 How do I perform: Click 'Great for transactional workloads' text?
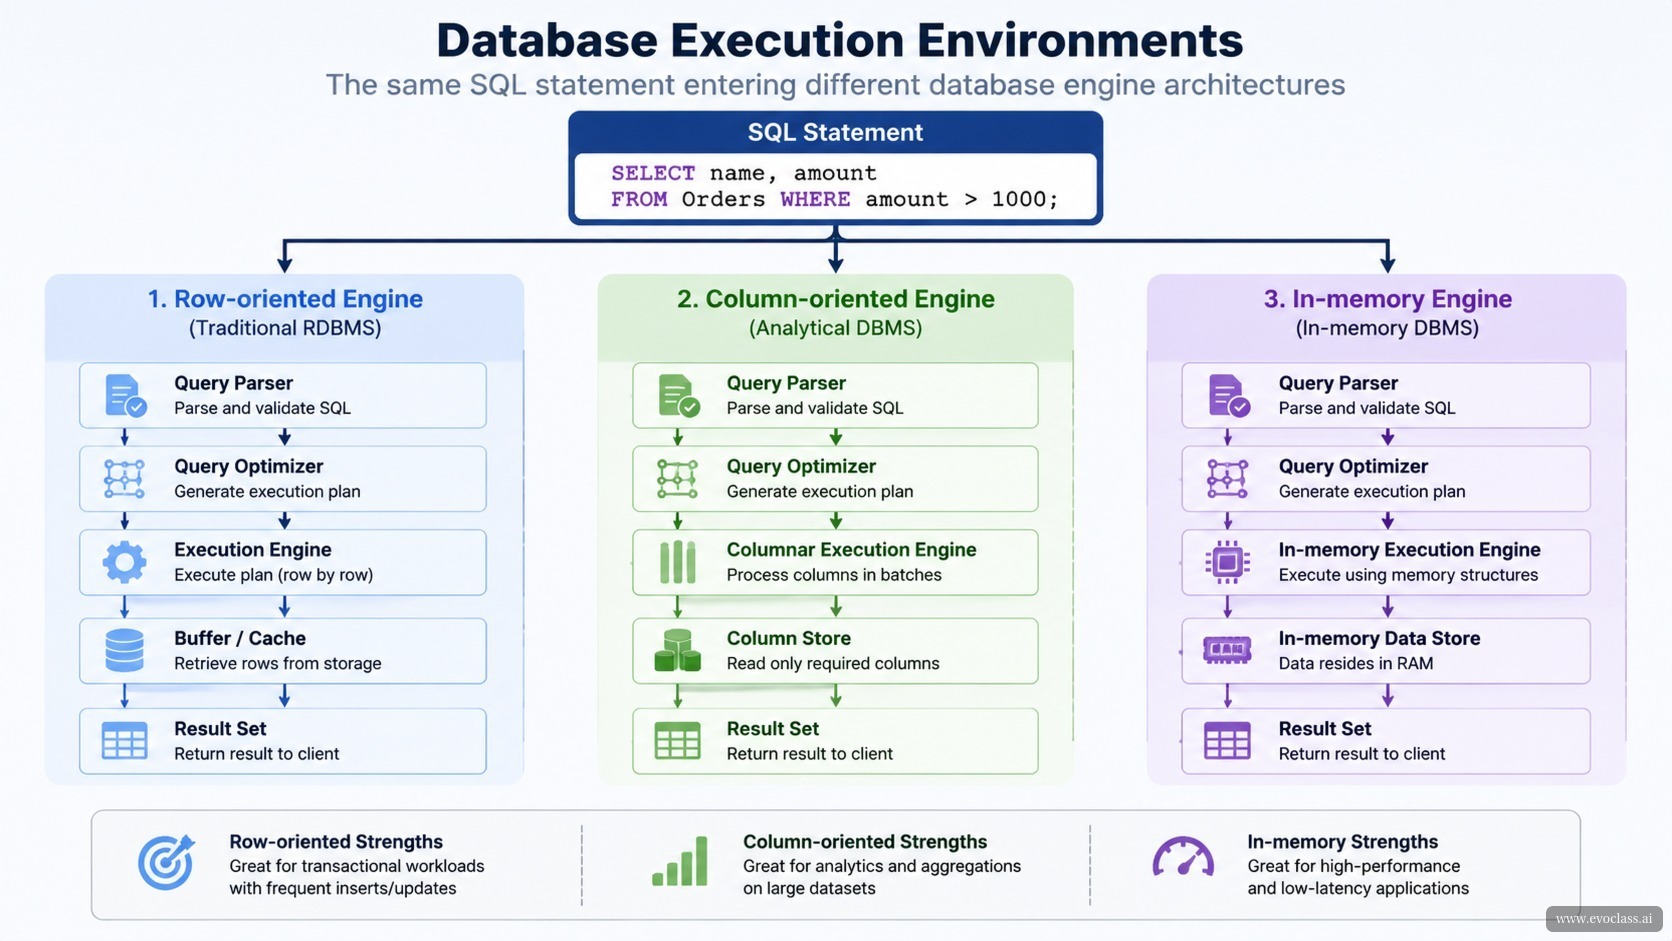tap(357, 866)
